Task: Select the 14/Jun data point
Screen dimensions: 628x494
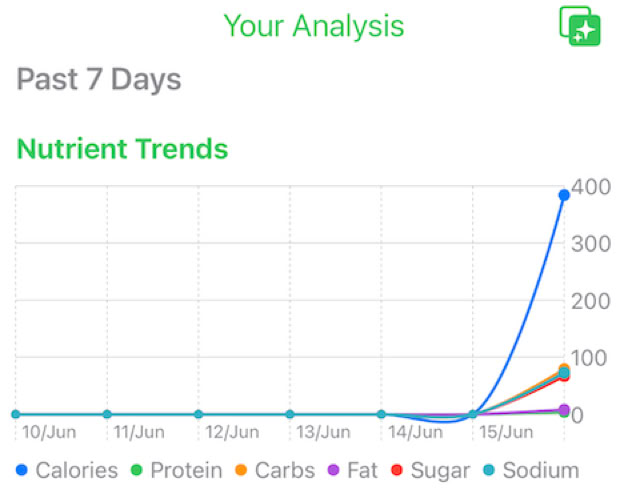Action: coord(381,414)
